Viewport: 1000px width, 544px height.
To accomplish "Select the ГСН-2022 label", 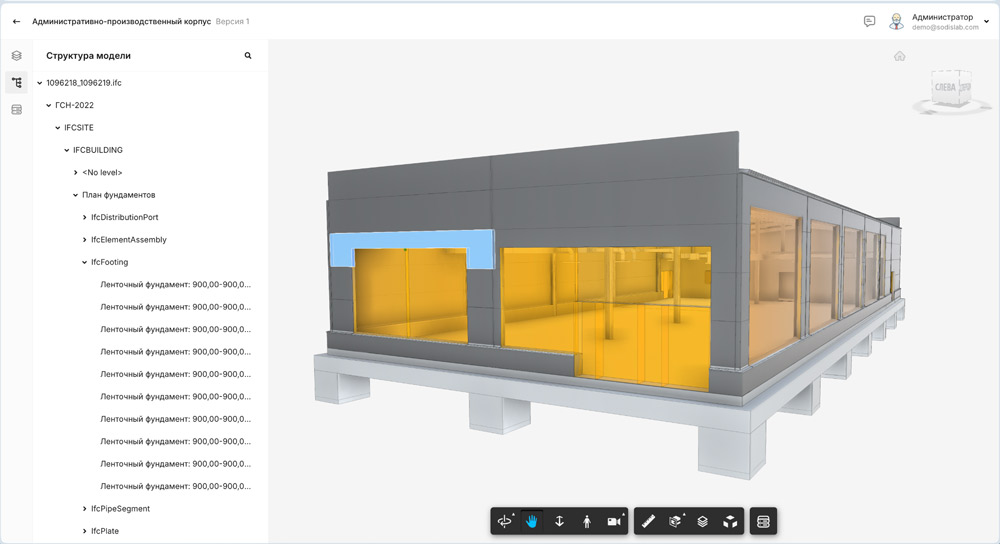I will point(74,105).
